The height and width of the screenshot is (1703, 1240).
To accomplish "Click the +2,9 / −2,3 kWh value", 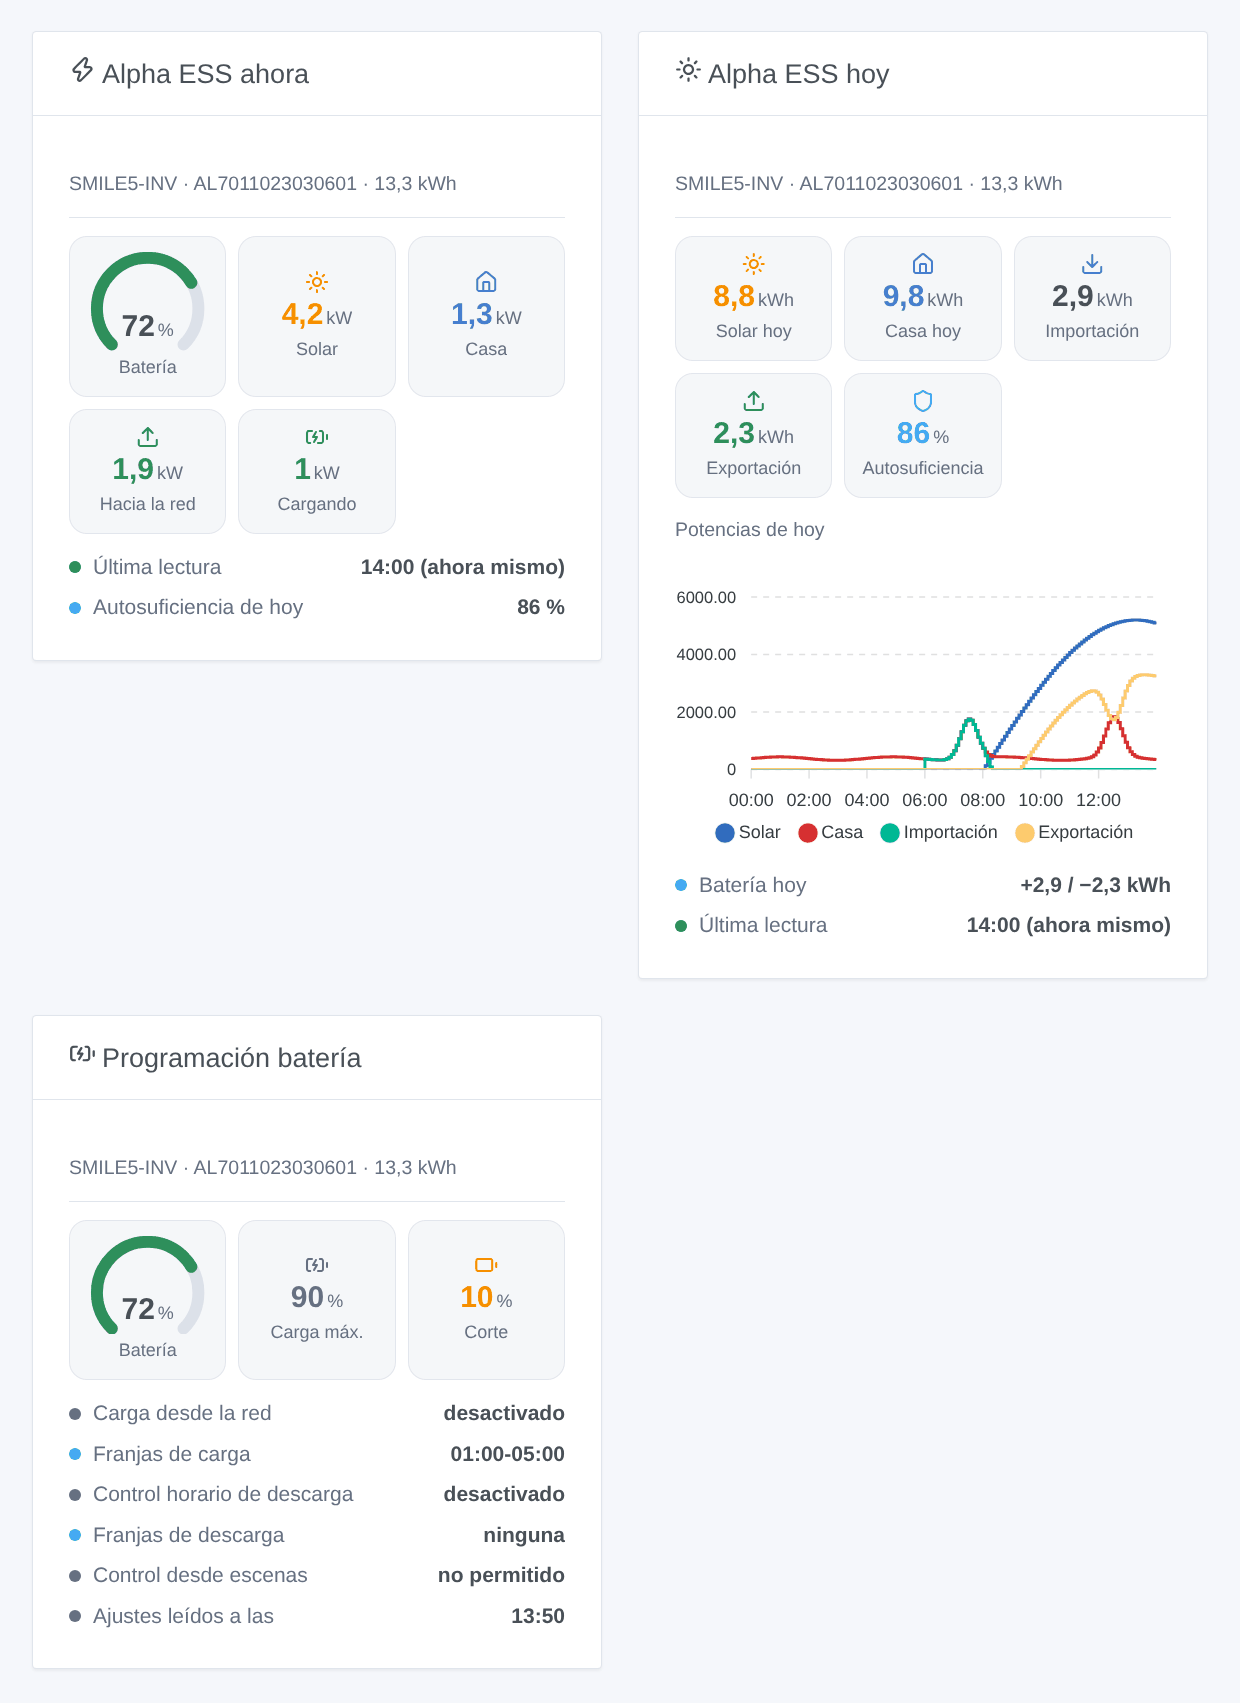I will pos(1095,885).
